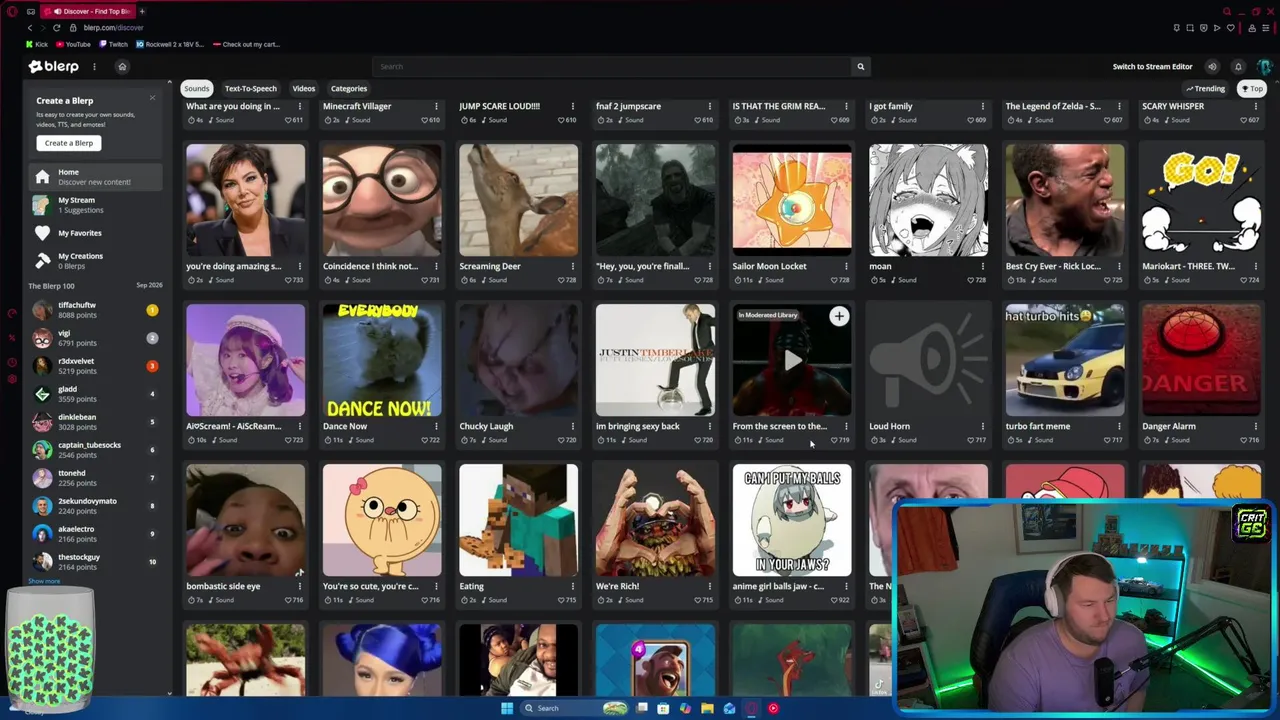This screenshot has width=1280, height=720.
Task: Click the Blerp search input field
Action: click(613, 67)
